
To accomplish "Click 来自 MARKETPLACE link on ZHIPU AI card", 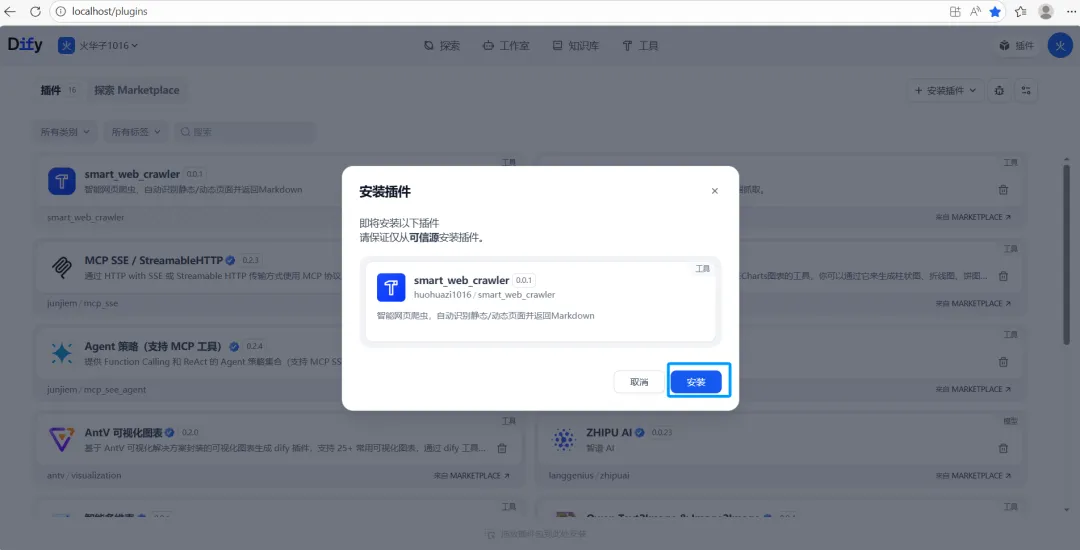I will [x=973, y=476].
